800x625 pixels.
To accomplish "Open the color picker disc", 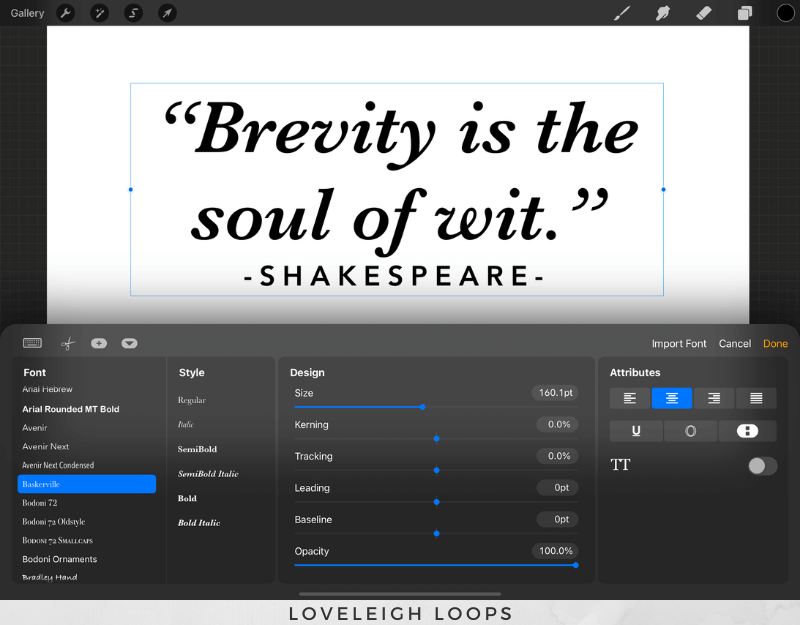I will 787,13.
